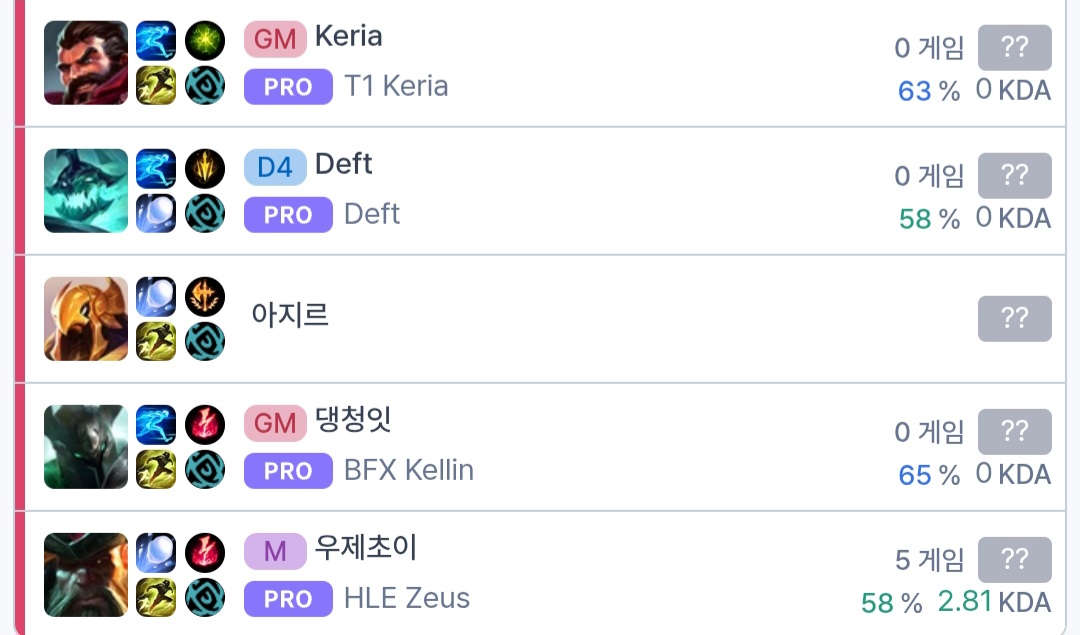Click Keria's Ghost summoner spell icon

(x=155, y=41)
